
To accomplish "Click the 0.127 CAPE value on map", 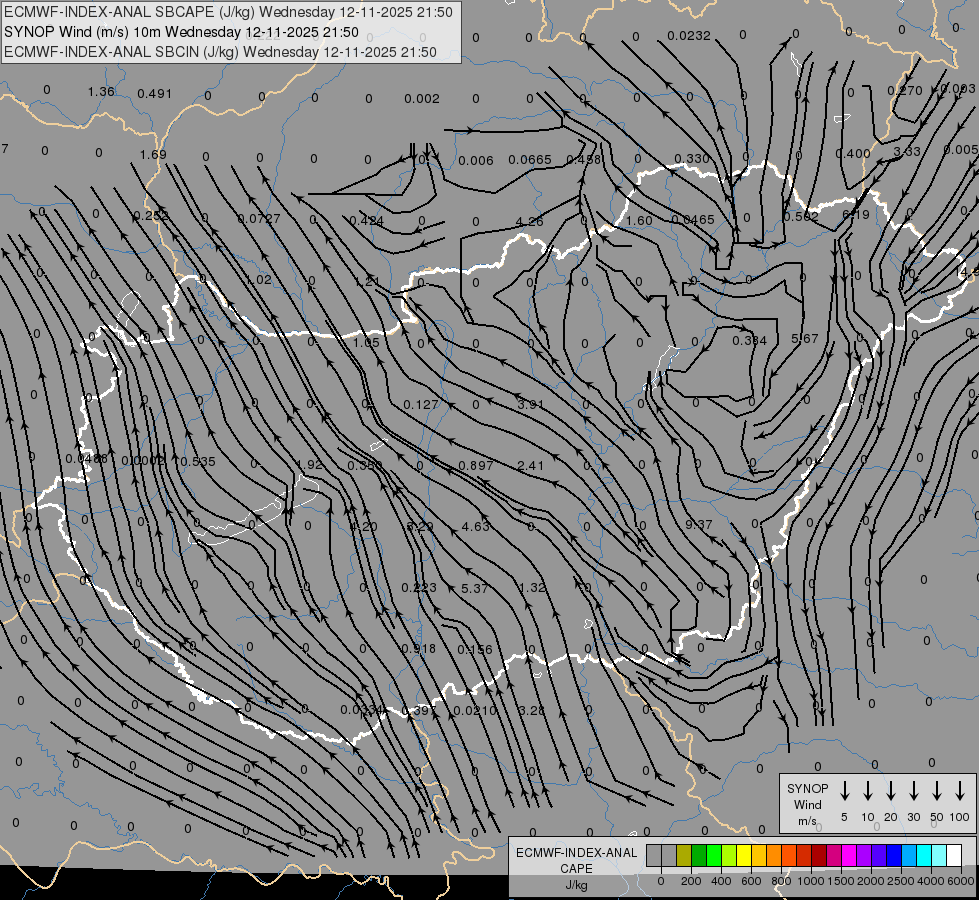I will tap(421, 405).
